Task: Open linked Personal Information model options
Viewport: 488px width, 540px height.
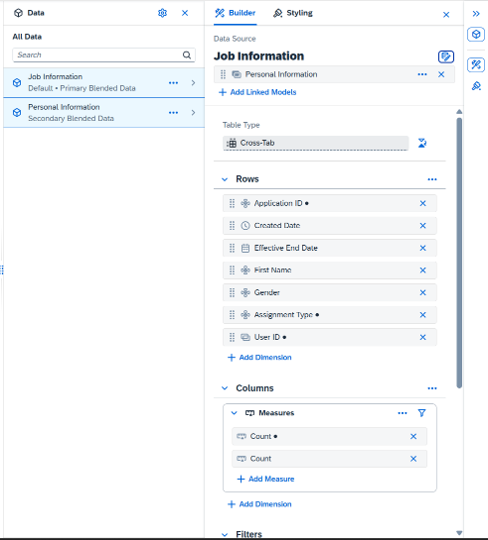Action: (x=422, y=74)
